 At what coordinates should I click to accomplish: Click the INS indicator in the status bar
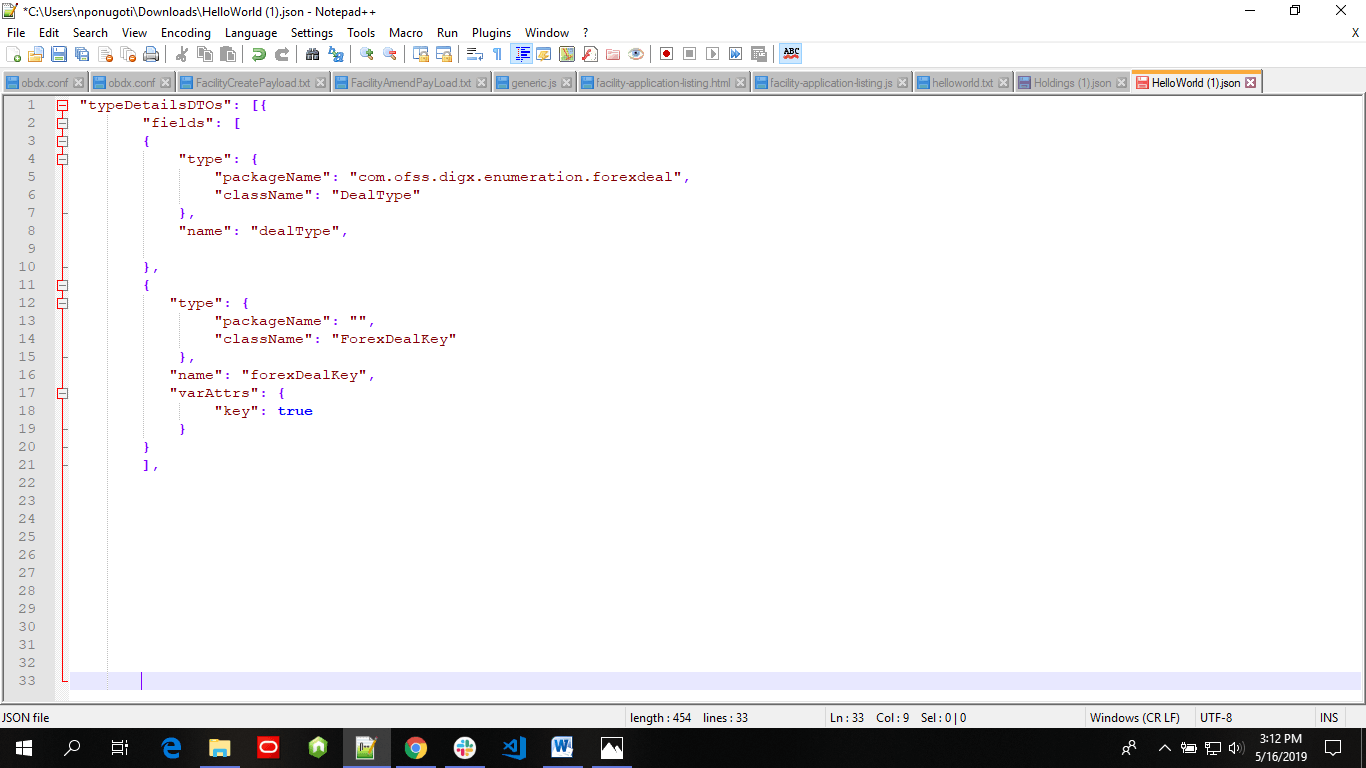(x=1329, y=717)
